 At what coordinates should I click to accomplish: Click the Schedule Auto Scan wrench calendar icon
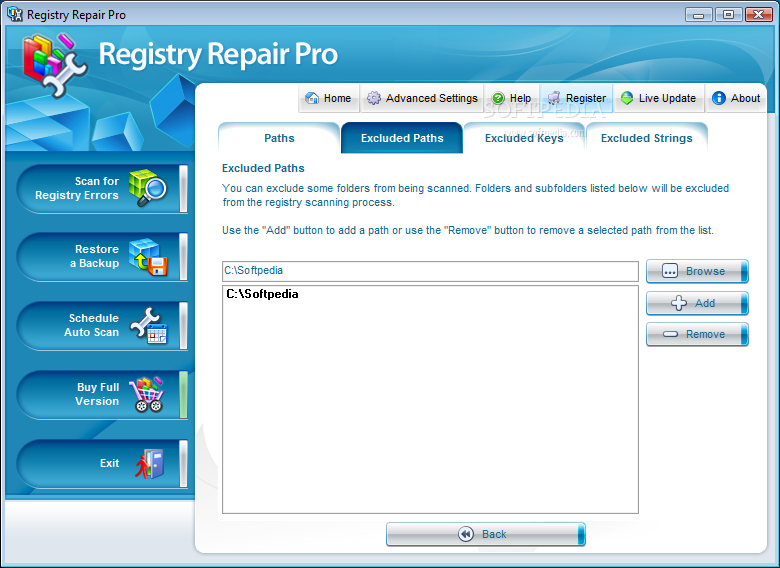148,326
